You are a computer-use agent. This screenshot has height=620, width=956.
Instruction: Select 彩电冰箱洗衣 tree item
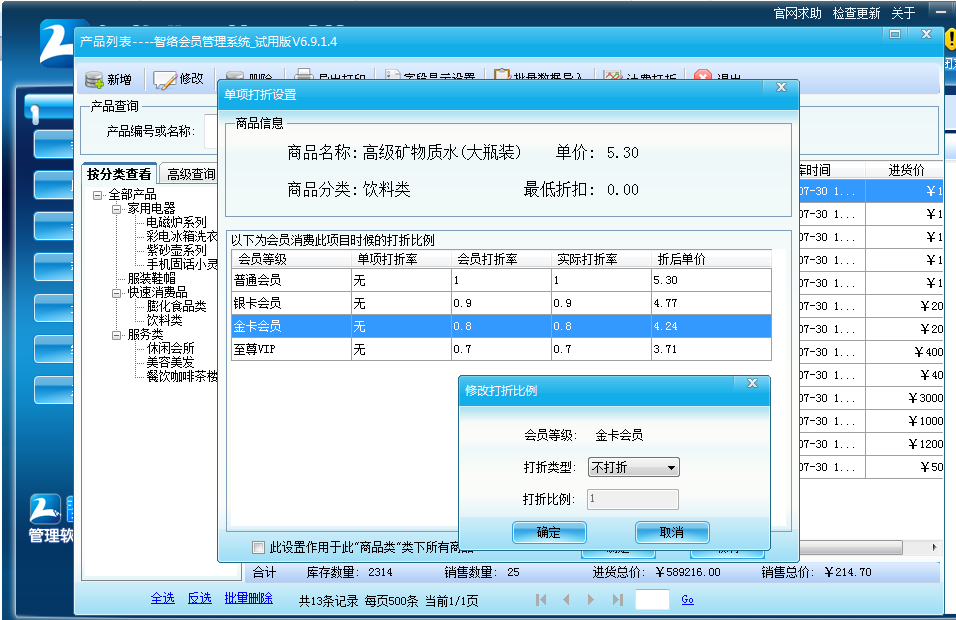(x=182, y=237)
